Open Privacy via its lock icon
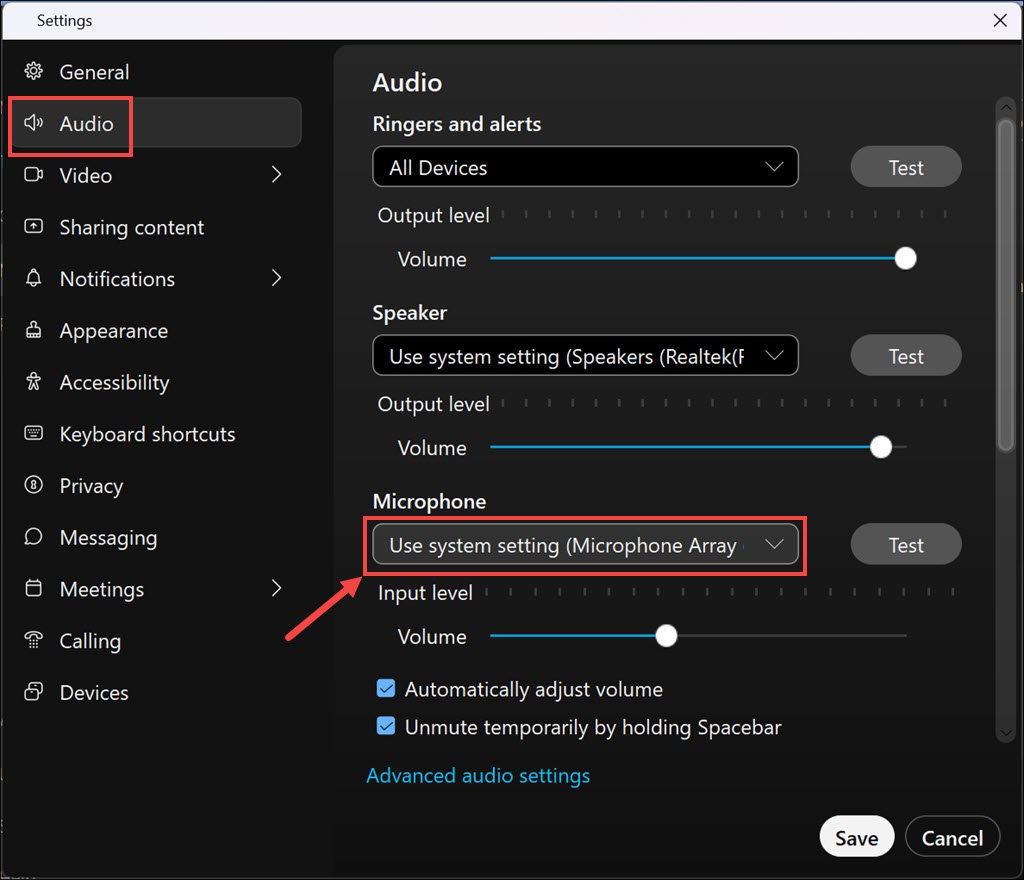This screenshot has height=880, width=1024. (34, 486)
